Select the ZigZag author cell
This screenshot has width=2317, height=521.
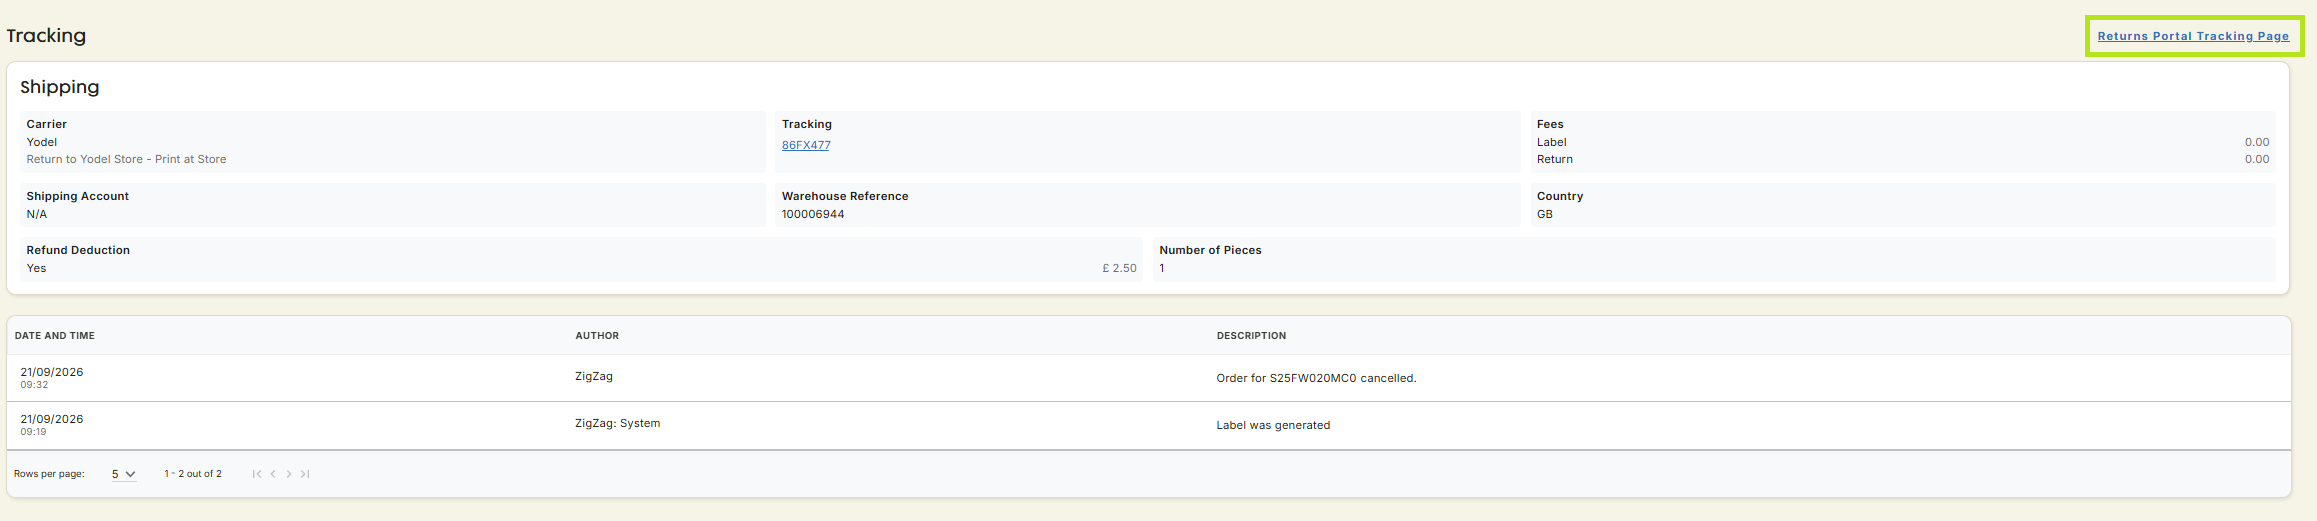coord(594,376)
